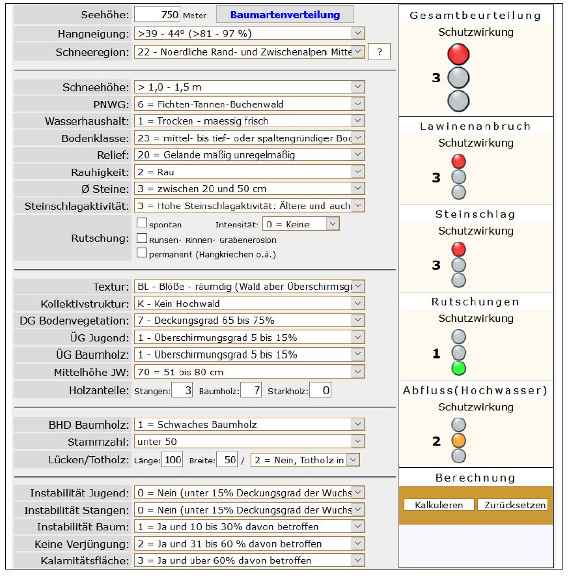The image size is (569, 576).
Task: Edit the Stangen Holzanteile field
Action: click(182, 390)
